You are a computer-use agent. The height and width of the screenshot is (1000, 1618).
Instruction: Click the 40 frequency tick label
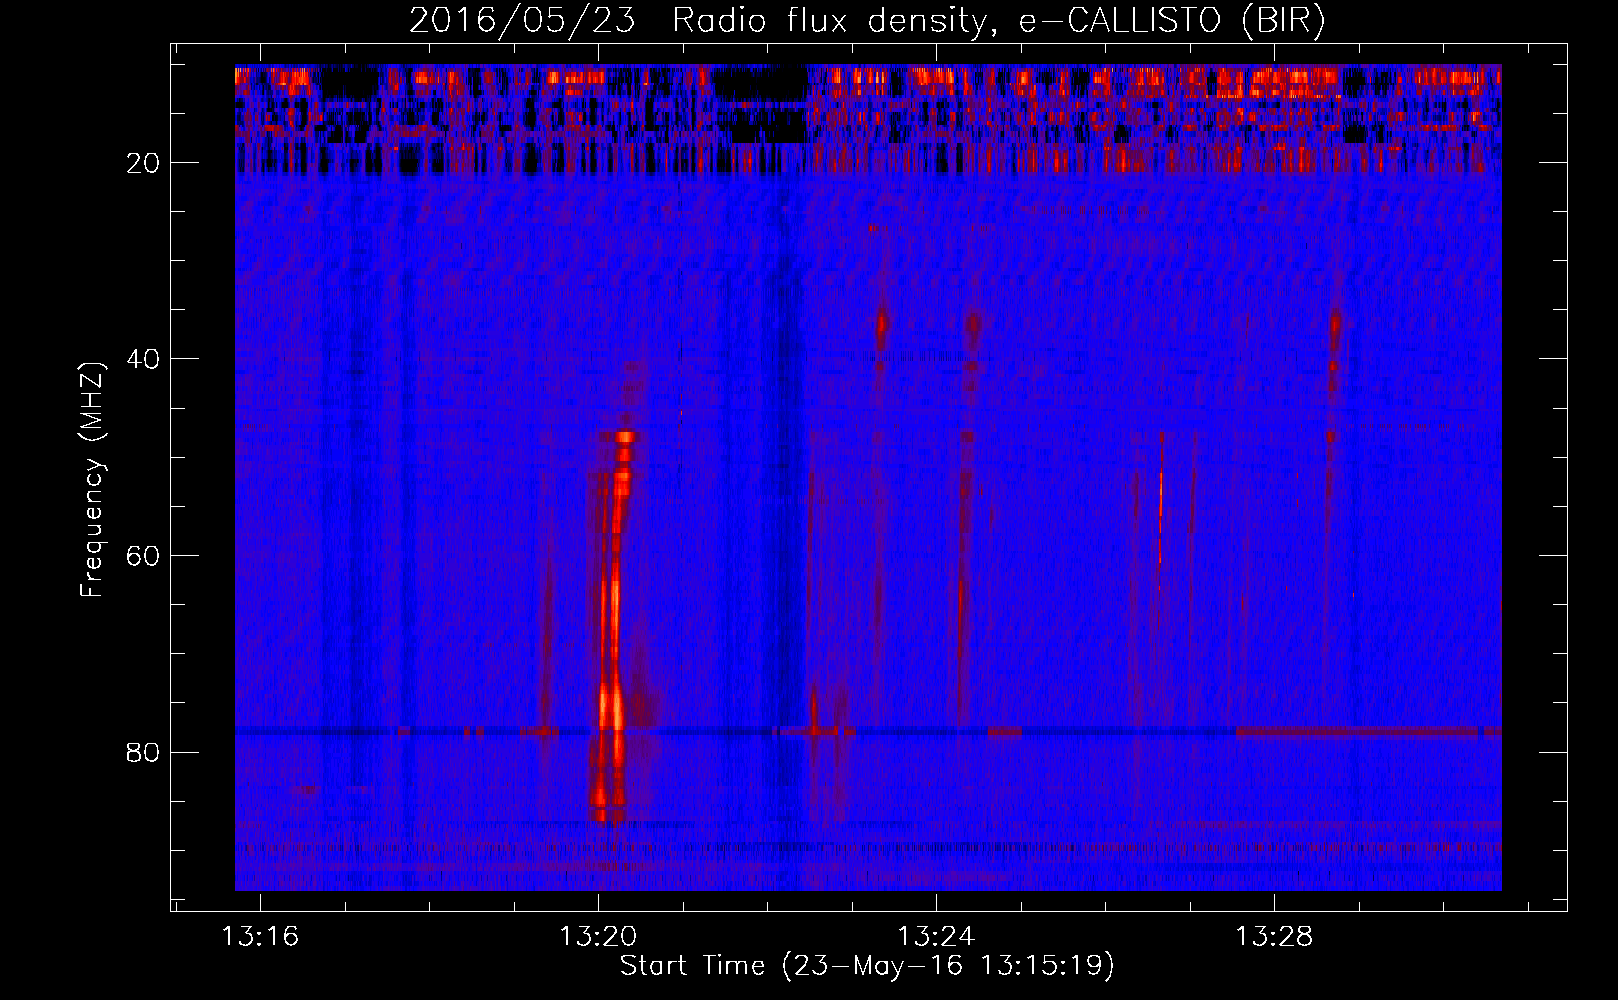coord(144,359)
